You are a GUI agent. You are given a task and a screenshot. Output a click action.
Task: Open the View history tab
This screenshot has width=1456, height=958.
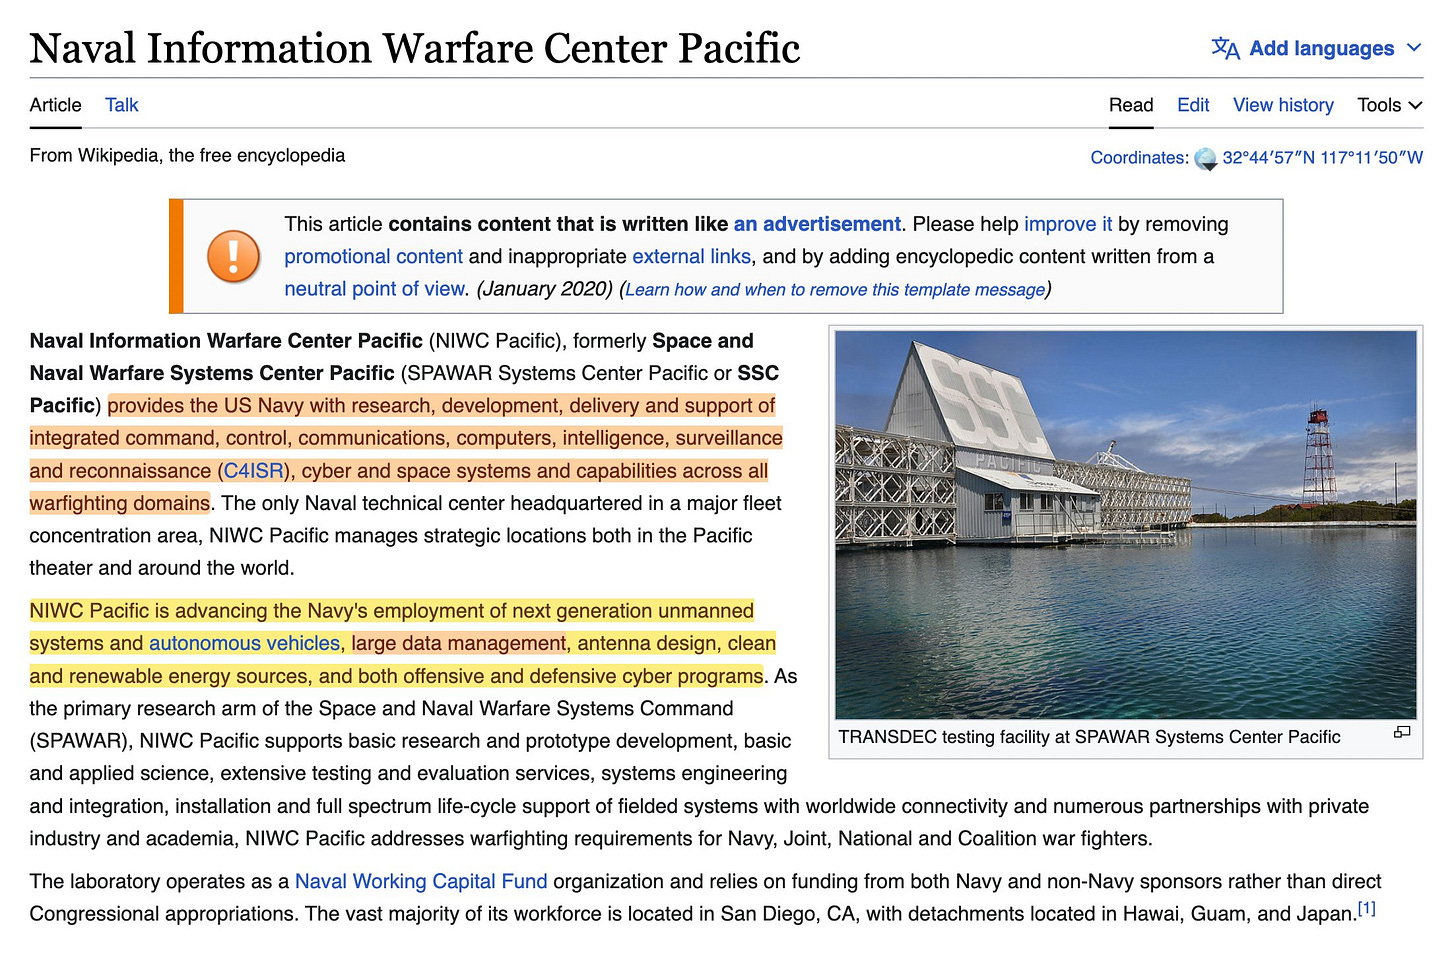[1283, 105]
